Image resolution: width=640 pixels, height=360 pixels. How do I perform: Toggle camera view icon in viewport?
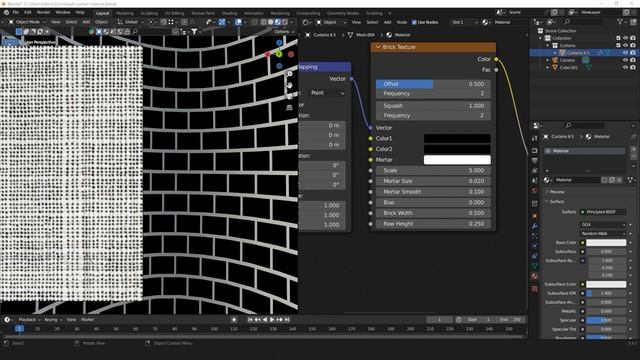[x=289, y=96]
